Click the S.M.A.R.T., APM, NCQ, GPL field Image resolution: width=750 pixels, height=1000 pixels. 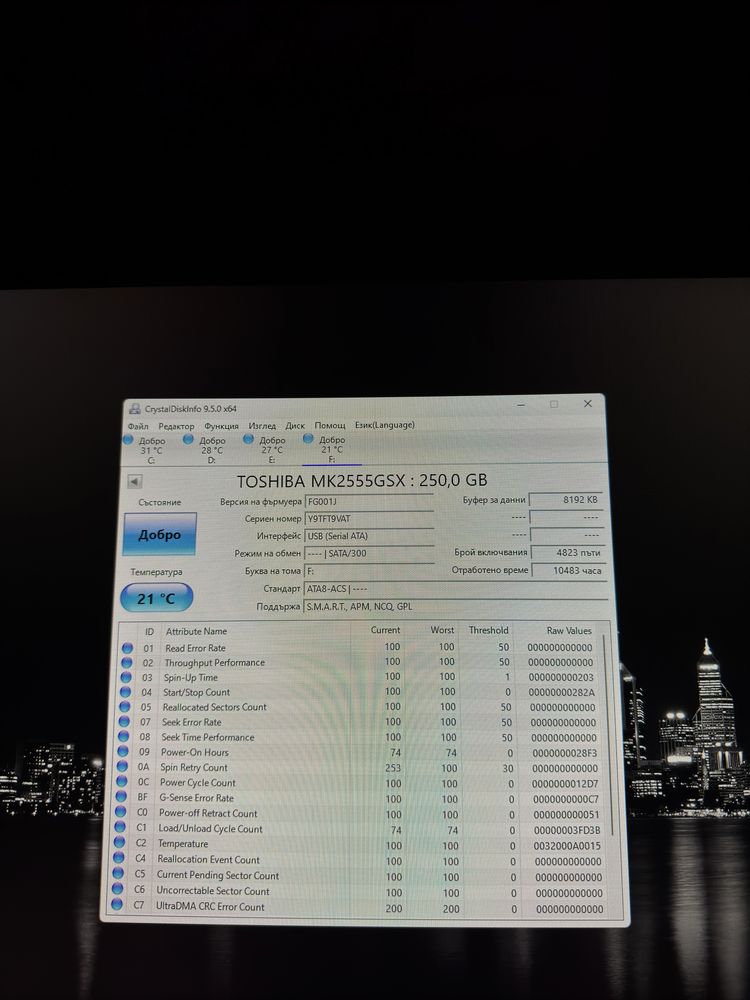pyautogui.click(x=455, y=607)
